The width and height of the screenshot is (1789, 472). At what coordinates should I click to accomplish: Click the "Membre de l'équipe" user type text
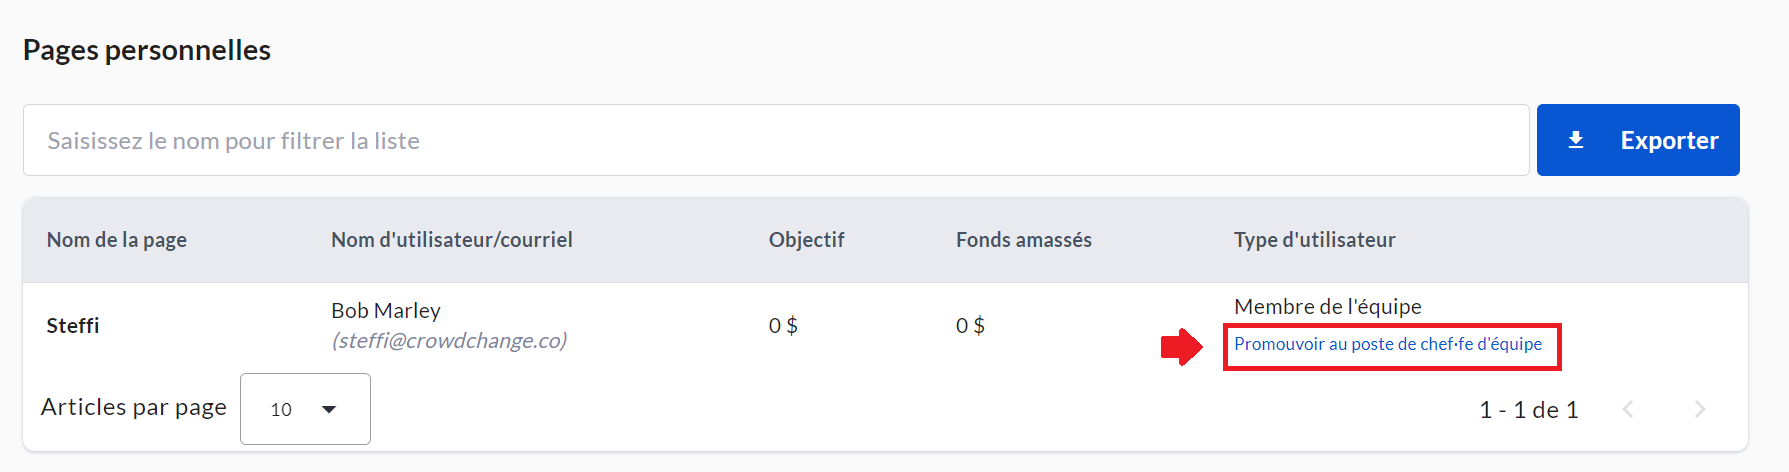(x=1327, y=307)
